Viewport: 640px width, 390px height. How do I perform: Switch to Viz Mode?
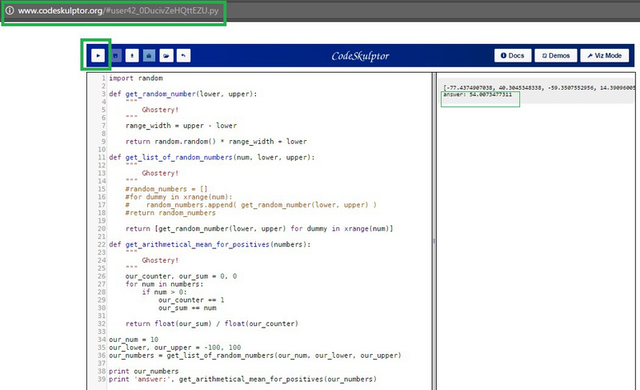pos(604,55)
